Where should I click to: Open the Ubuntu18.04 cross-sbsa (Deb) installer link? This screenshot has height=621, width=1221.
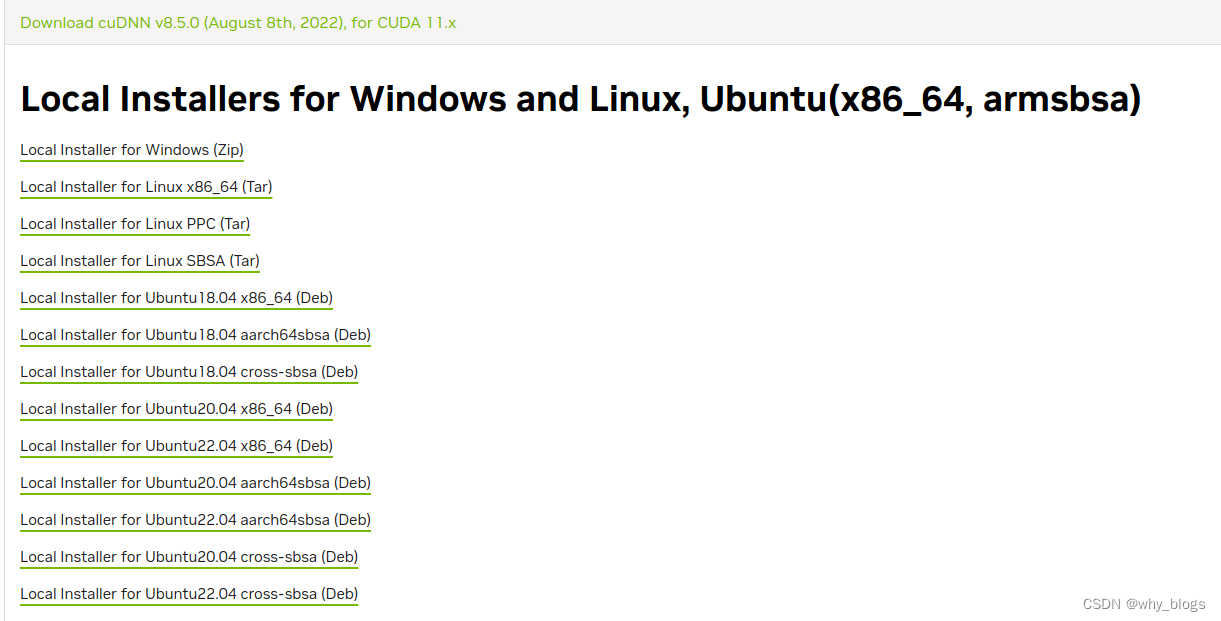click(x=188, y=372)
